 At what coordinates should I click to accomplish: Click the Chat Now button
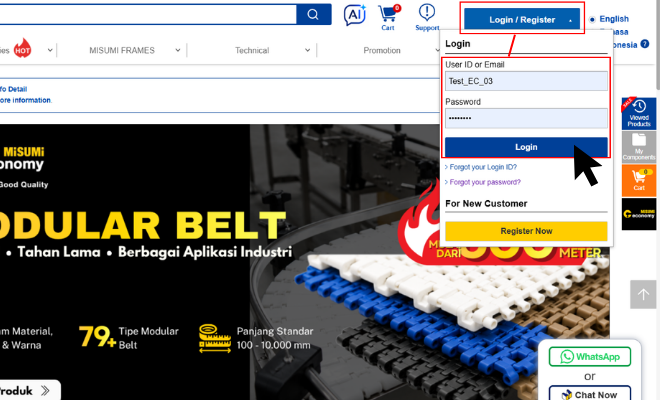coord(590,395)
